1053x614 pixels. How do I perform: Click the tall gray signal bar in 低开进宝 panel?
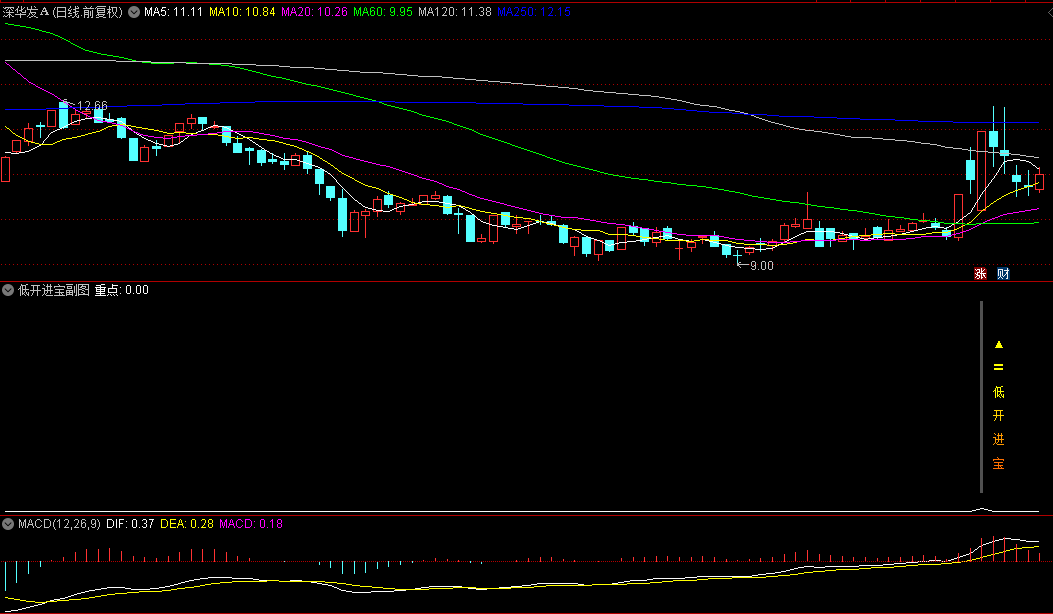(x=982, y=398)
